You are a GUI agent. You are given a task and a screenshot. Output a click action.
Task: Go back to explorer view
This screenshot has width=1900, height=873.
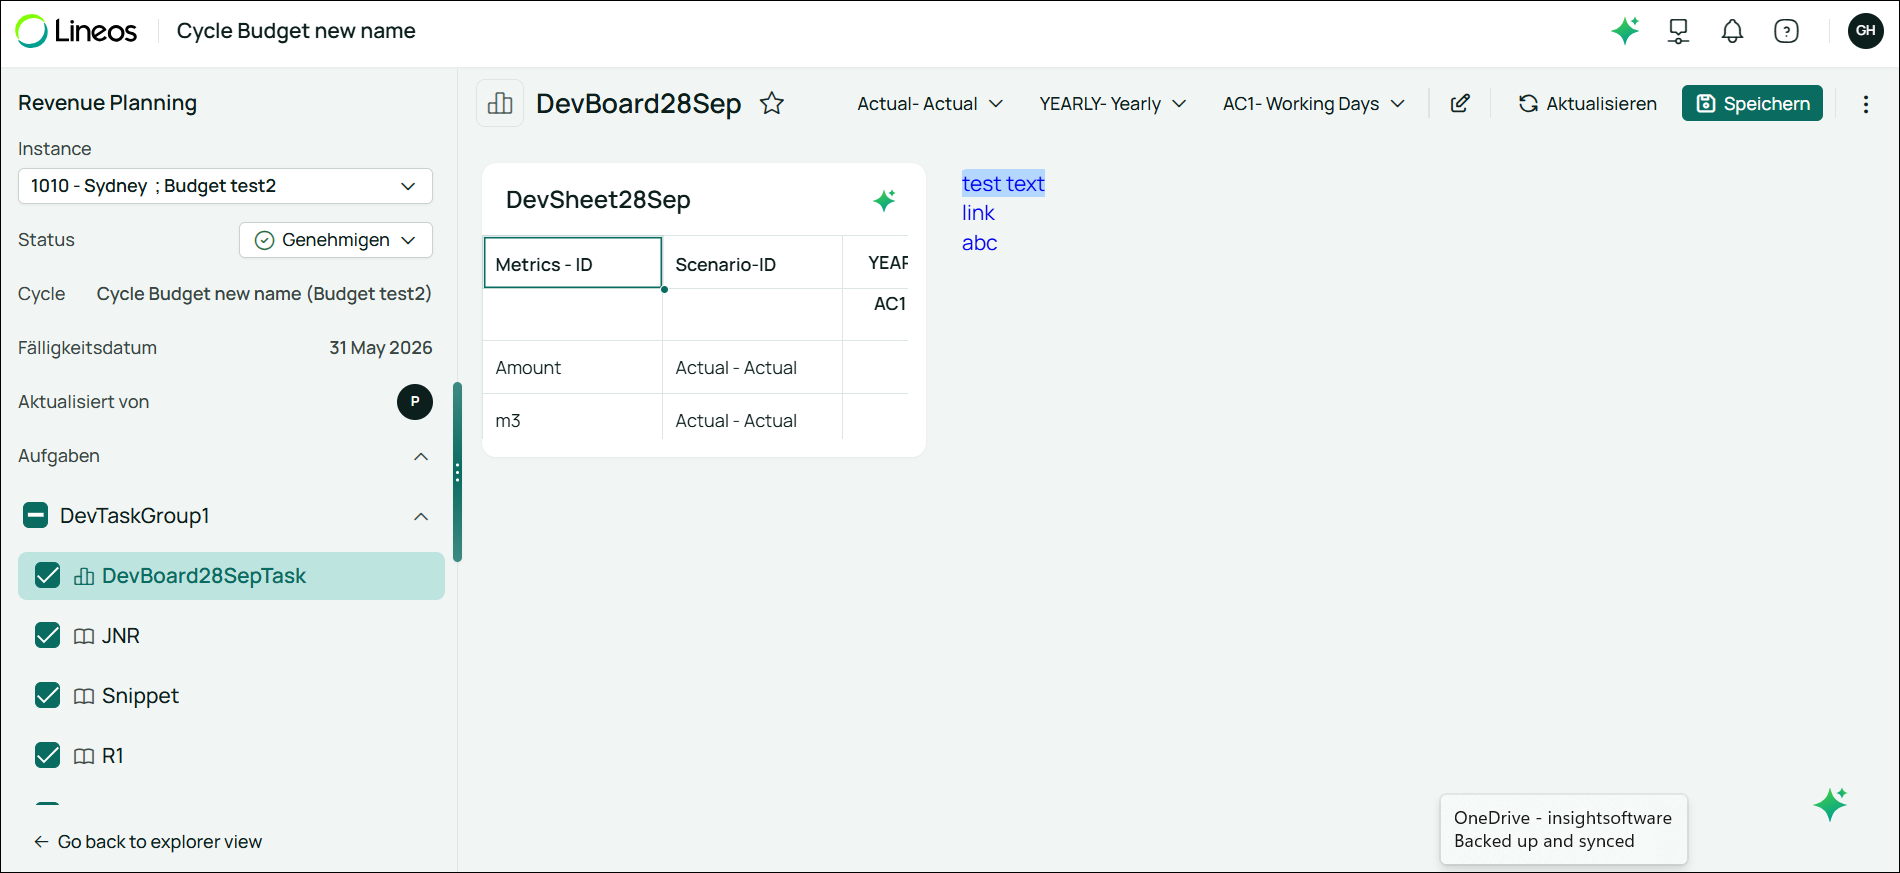pyautogui.click(x=148, y=842)
